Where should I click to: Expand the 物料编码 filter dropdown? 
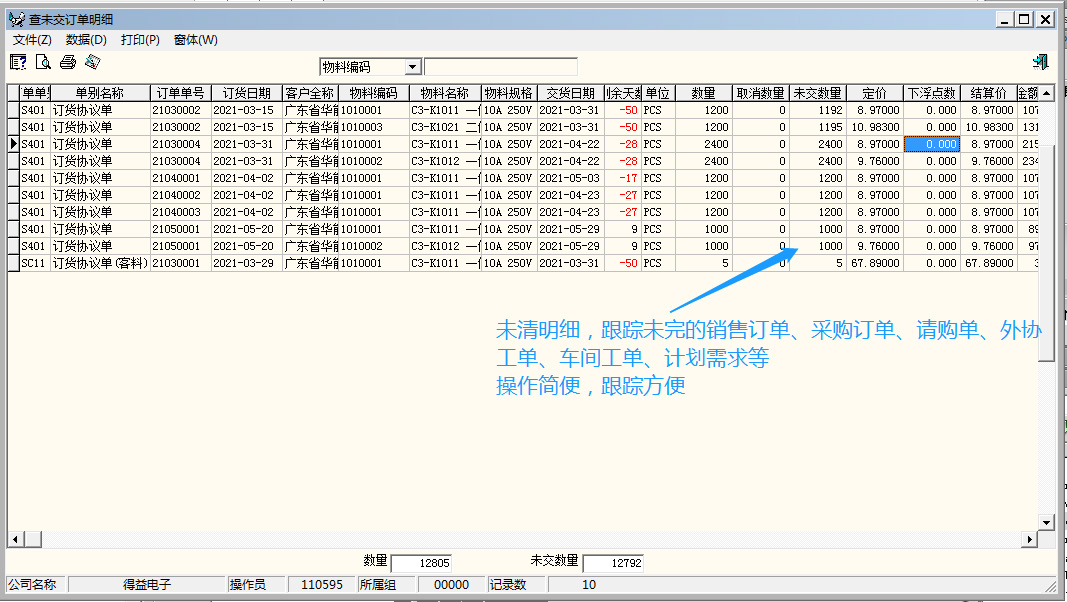point(412,67)
